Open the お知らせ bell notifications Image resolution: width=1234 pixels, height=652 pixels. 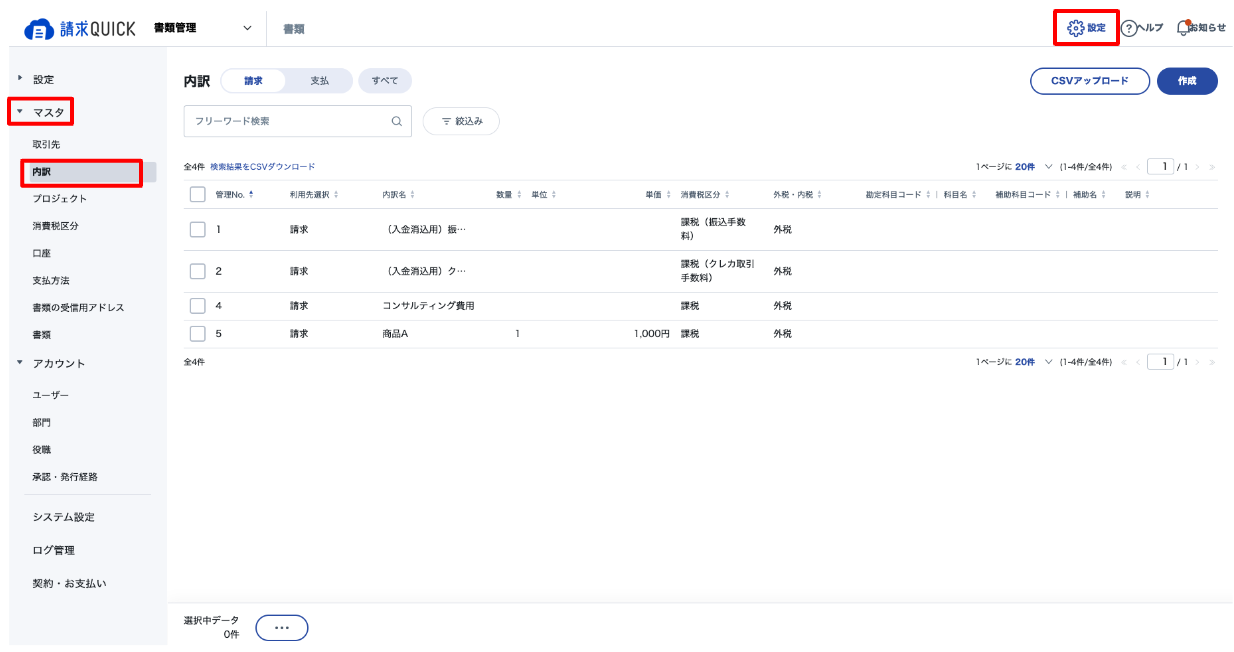[1201, 28]
